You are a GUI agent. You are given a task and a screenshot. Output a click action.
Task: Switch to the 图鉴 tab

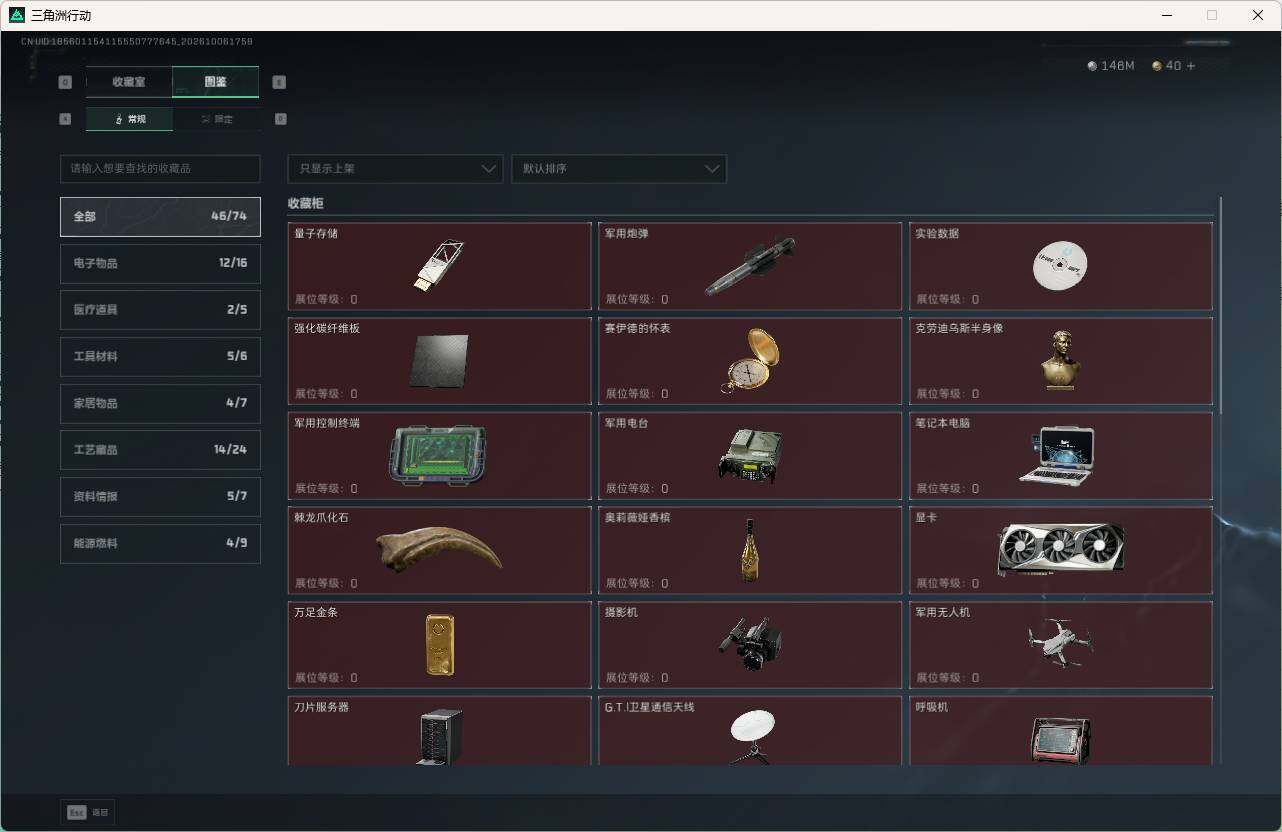pyautogui.click(x=215, y=82)
